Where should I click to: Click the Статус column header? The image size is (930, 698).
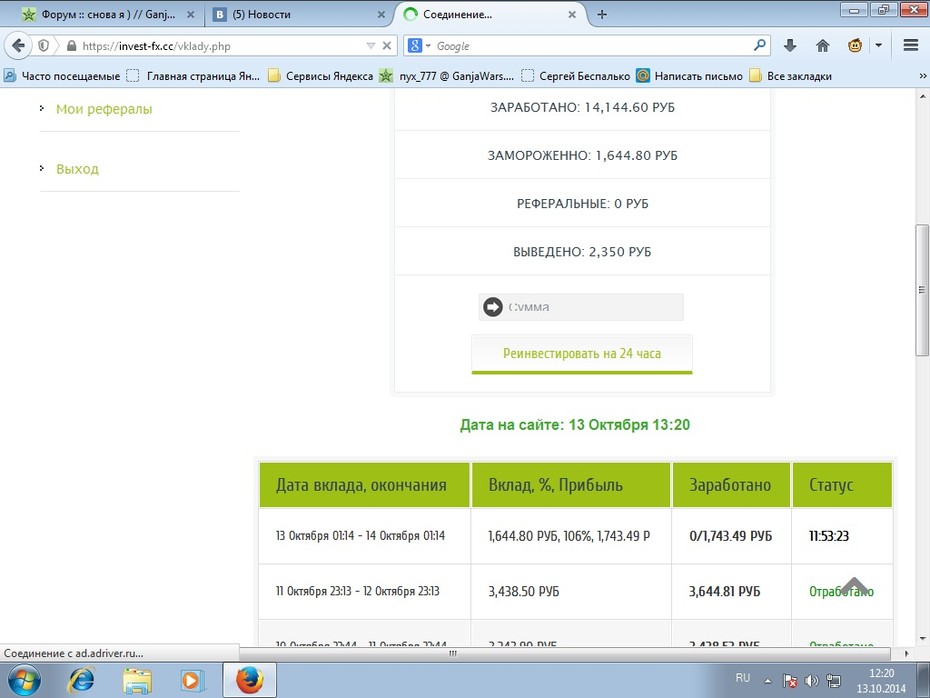[x=842, y=485]
